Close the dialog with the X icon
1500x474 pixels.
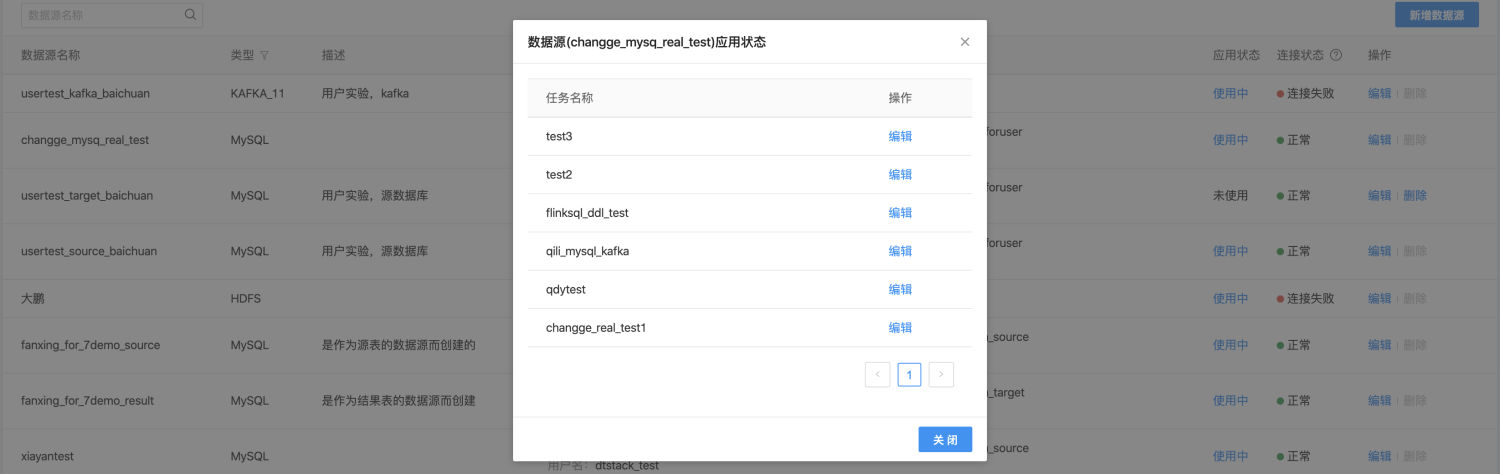(965, 42)
